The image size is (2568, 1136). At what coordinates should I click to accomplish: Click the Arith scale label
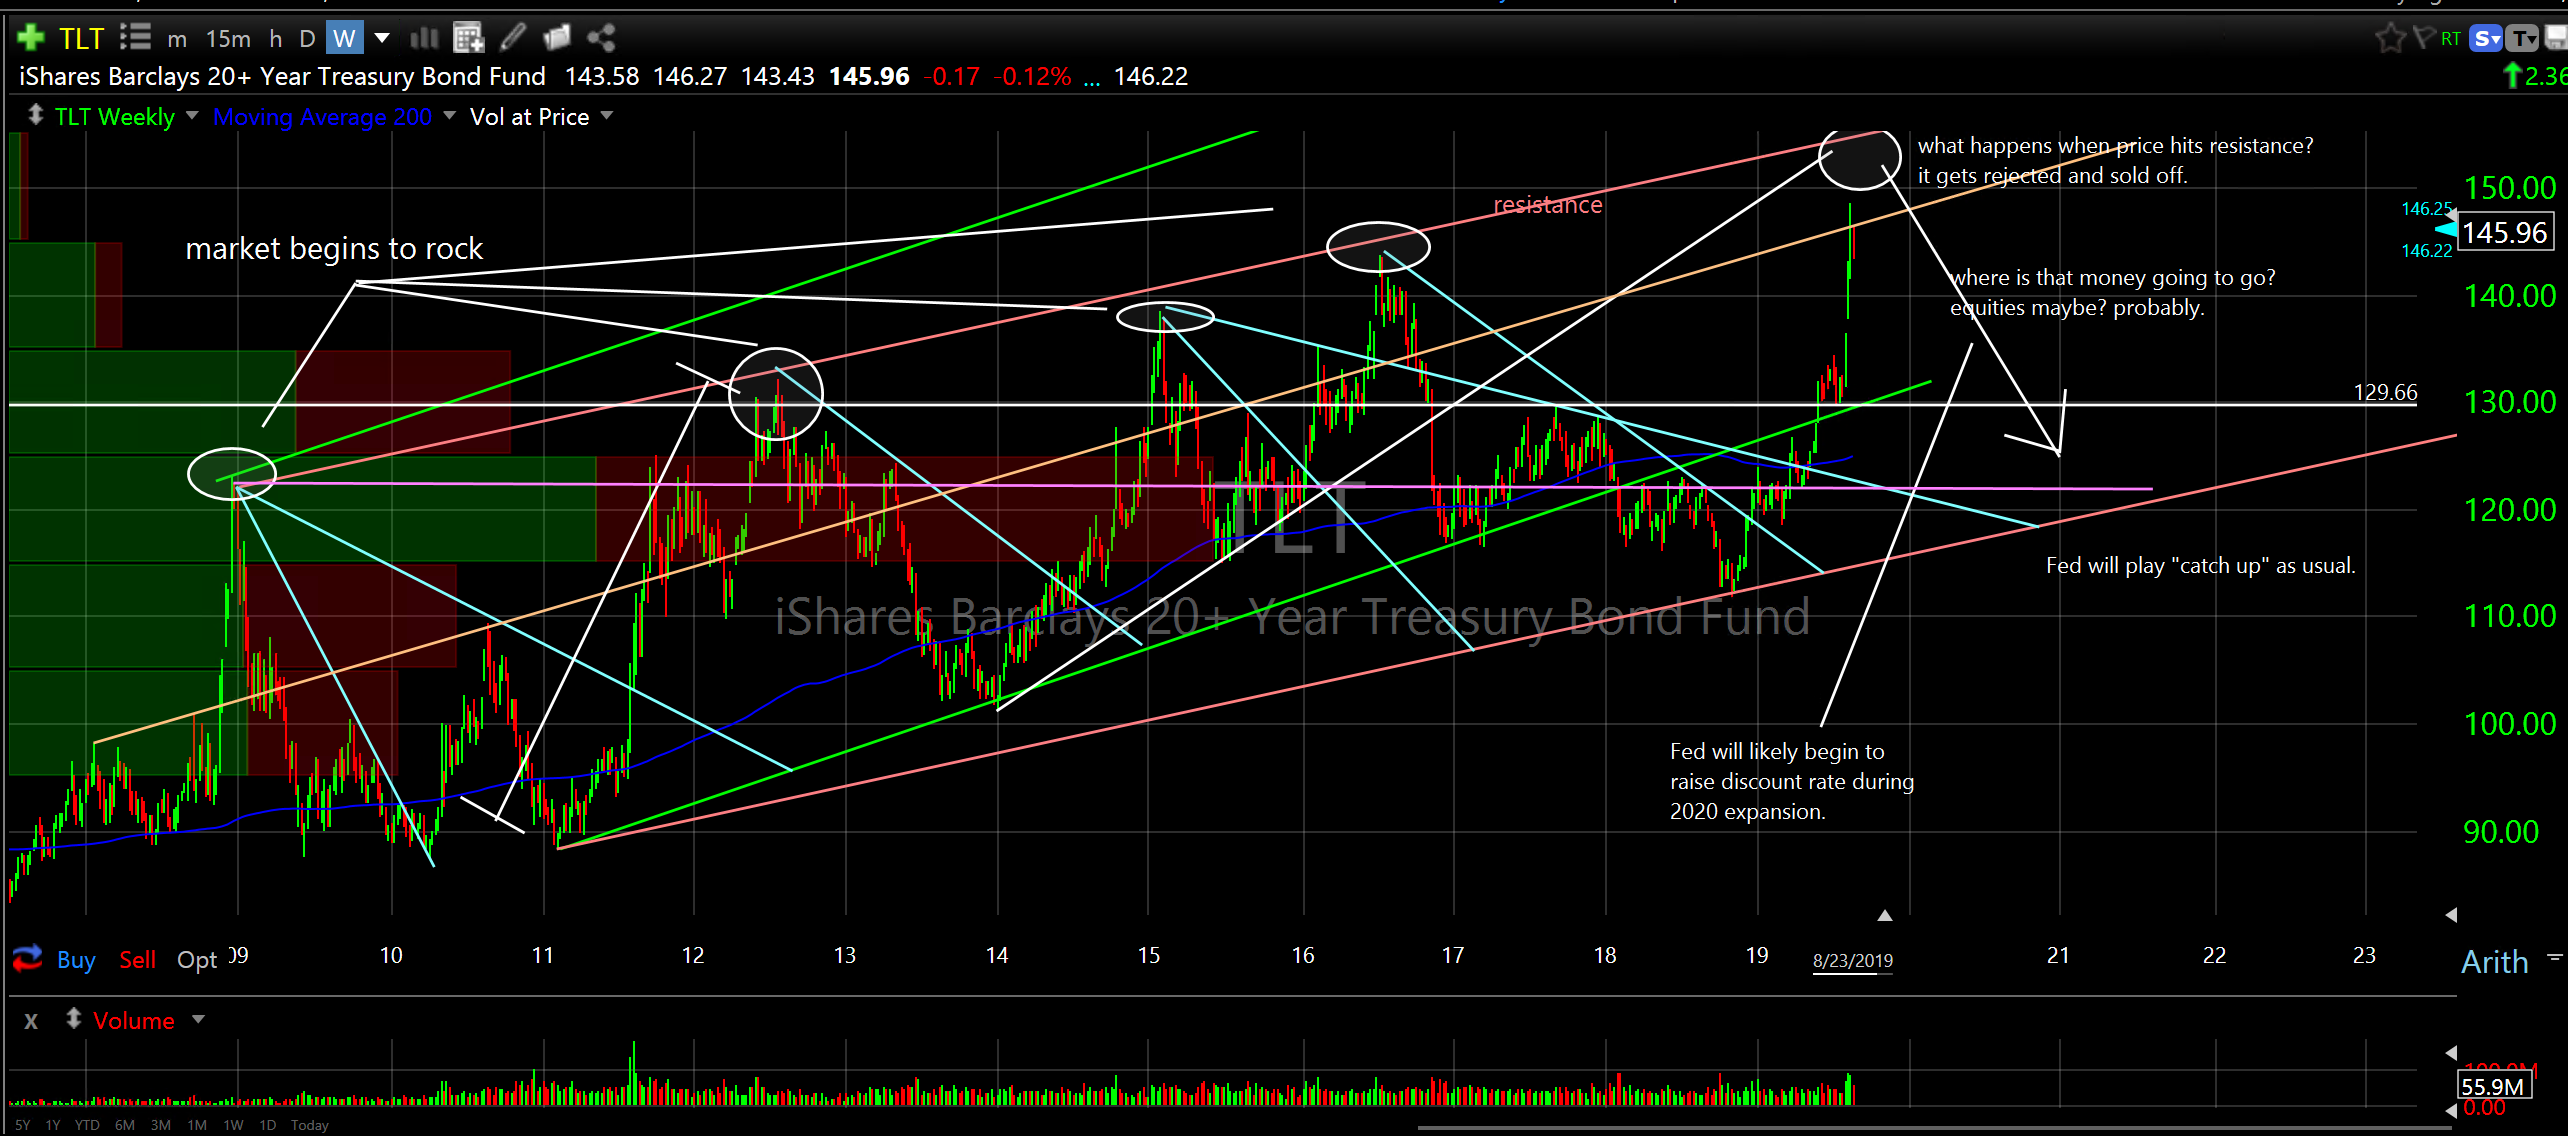[x=2494, y=962]
